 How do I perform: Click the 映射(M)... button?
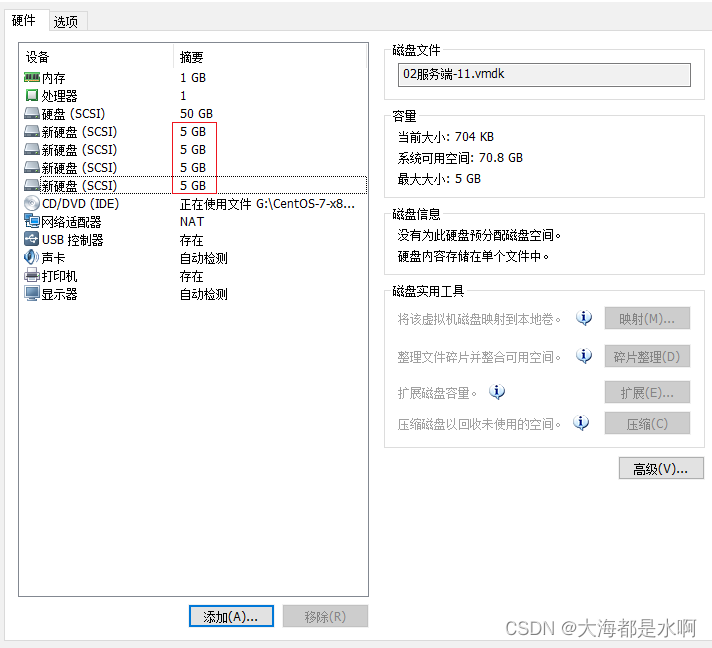[647, 318]
